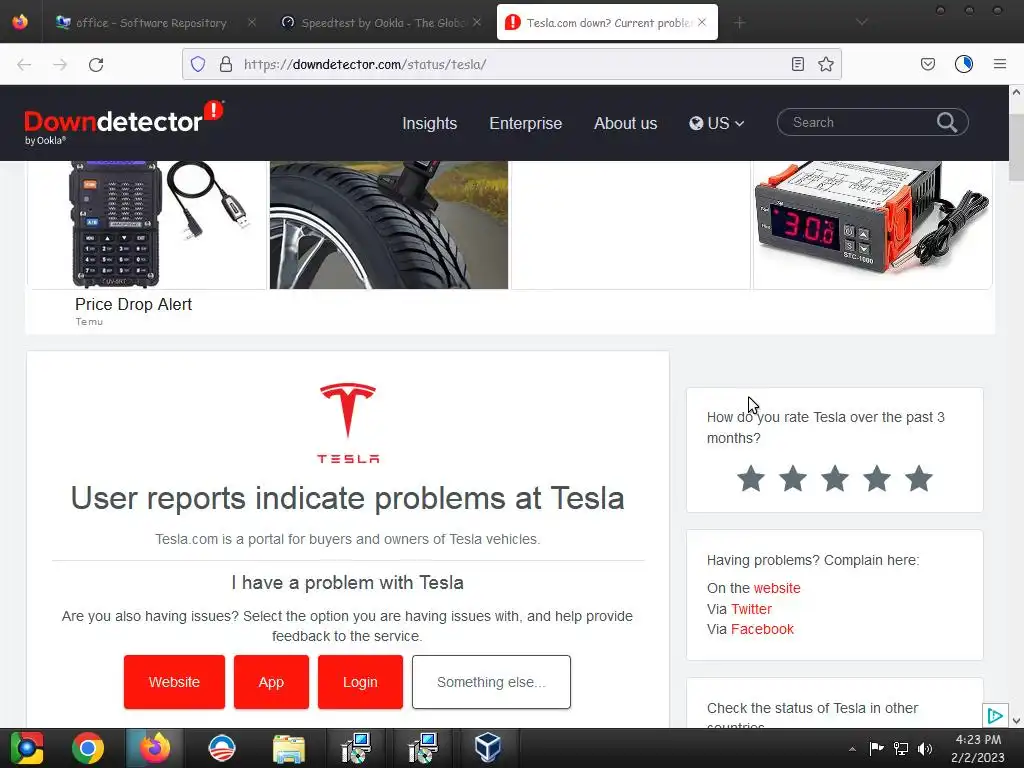The width and height of the screenshot is (1024, 768).
Task: Follow the Twitter complaint link
Action: [x=752, y=609]
